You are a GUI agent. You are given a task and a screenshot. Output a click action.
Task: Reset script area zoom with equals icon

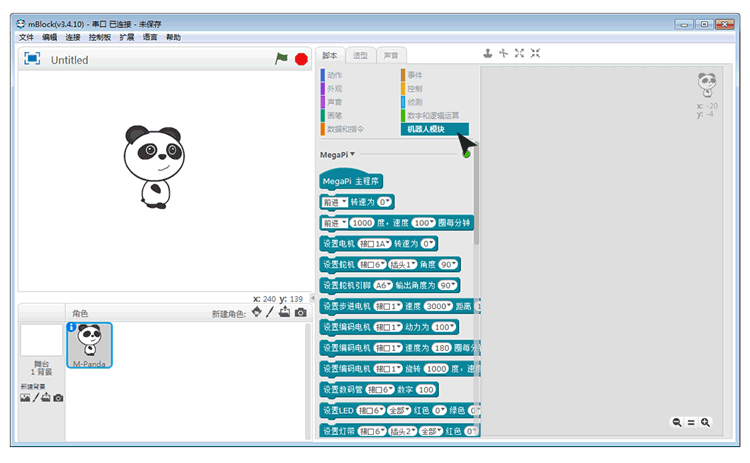tap(691, 422)
